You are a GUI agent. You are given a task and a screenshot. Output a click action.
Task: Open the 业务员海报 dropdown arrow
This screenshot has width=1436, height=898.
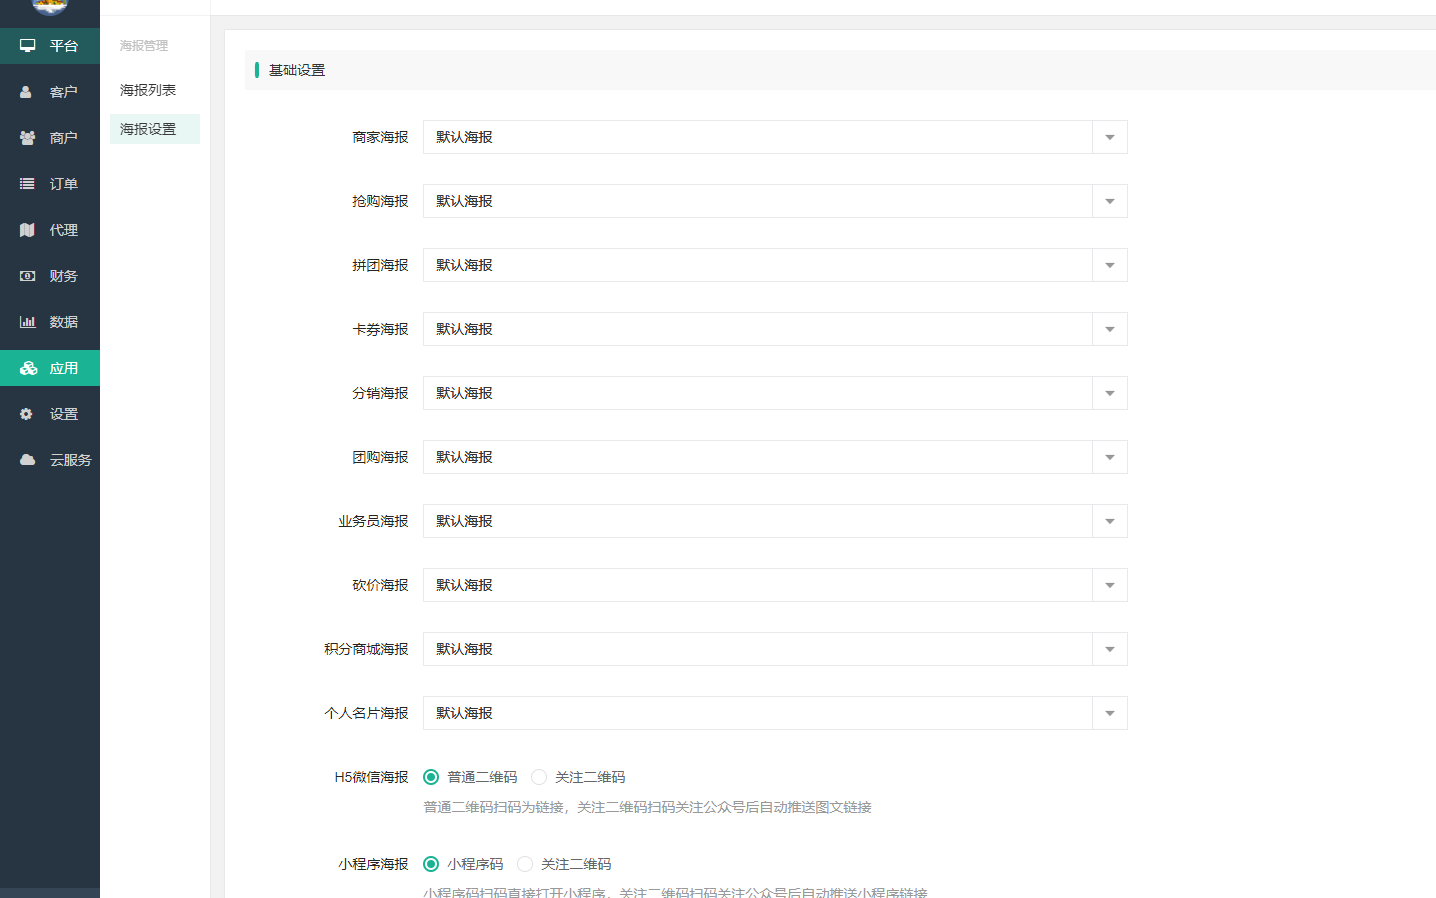pos(1110,521)
